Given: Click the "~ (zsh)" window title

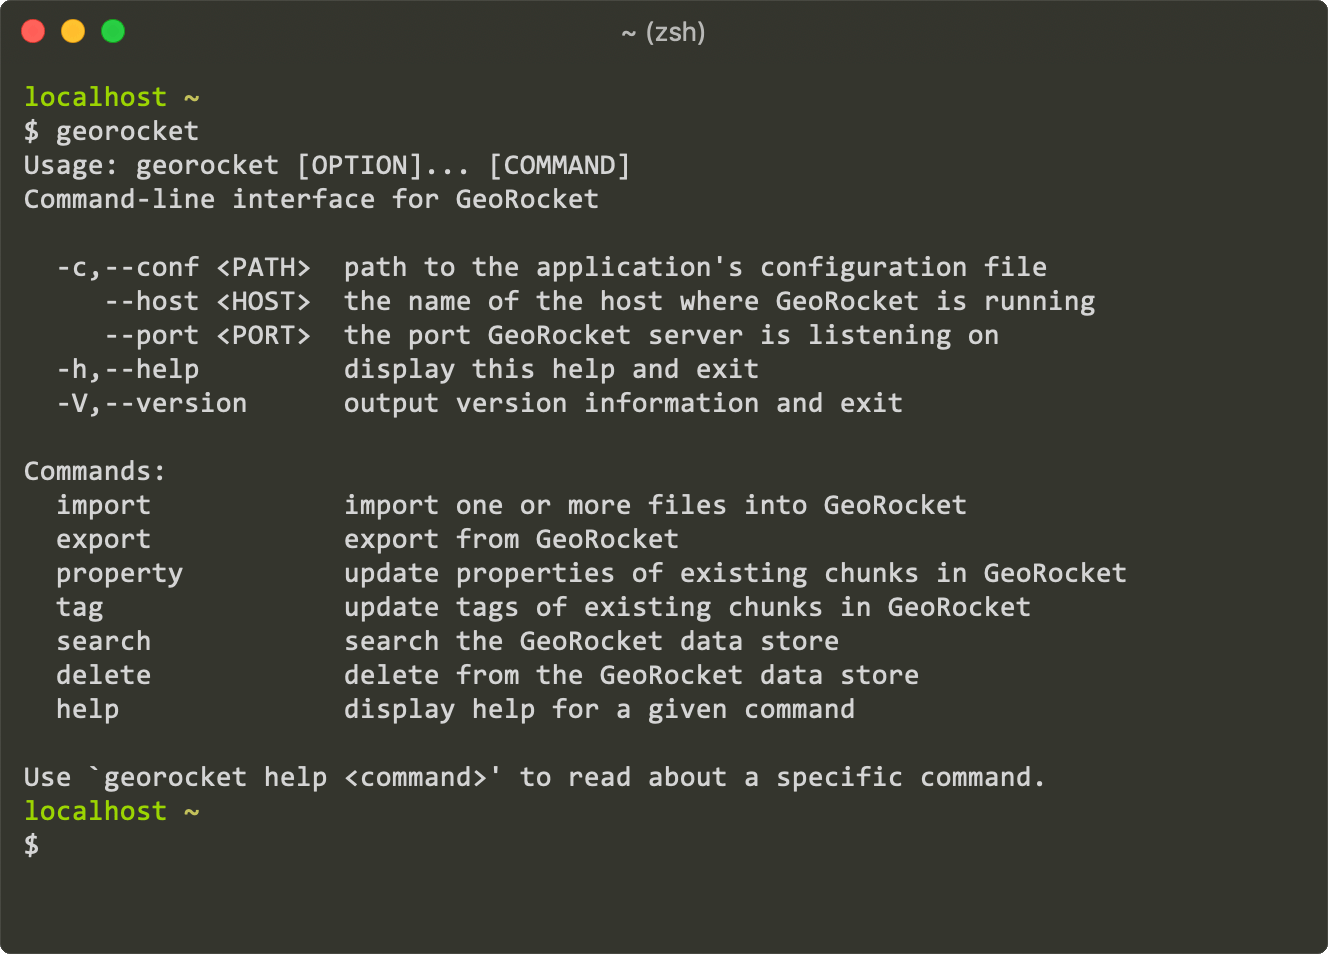Looking at the screenshot, I should tap(663, 32).
